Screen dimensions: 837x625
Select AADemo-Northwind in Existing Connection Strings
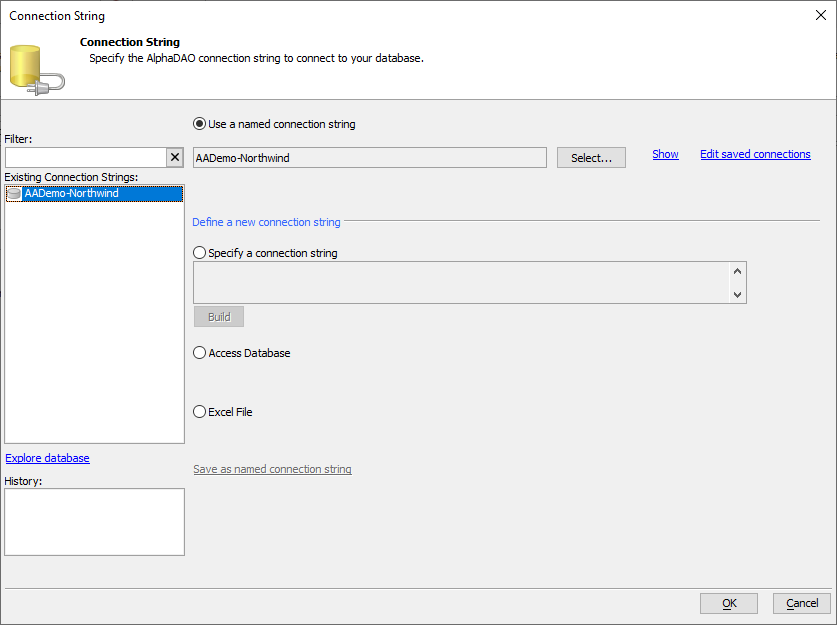pos(94,193)
